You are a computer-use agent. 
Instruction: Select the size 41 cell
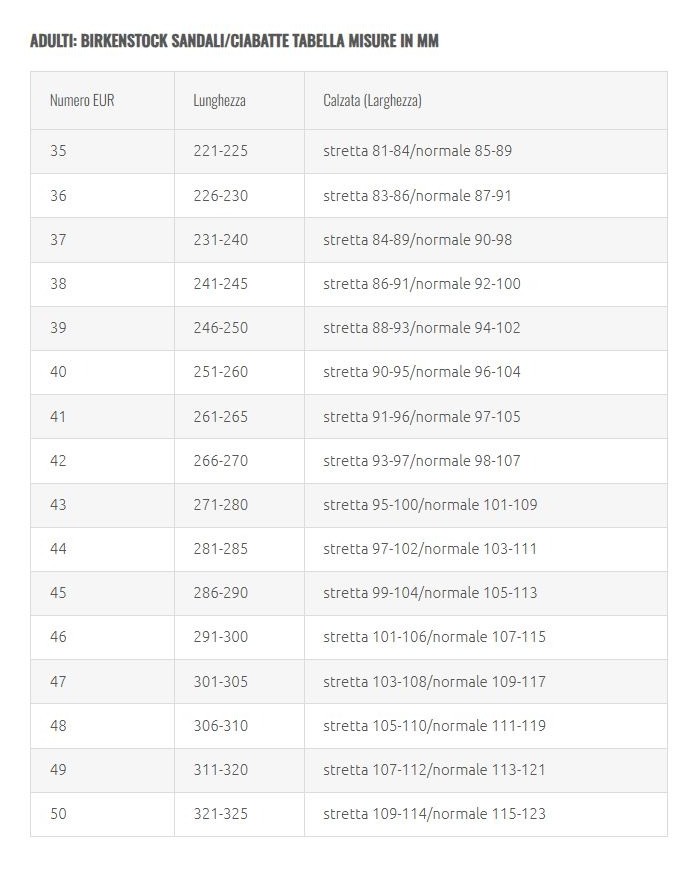pyautogui.click(x=58, y=416)
